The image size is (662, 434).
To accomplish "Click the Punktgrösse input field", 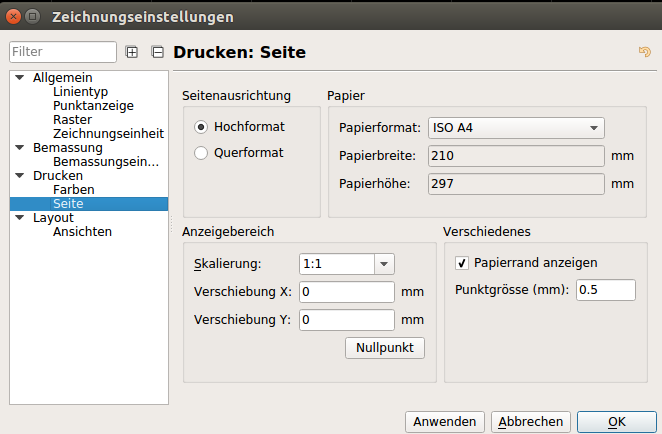I will 606,290.
